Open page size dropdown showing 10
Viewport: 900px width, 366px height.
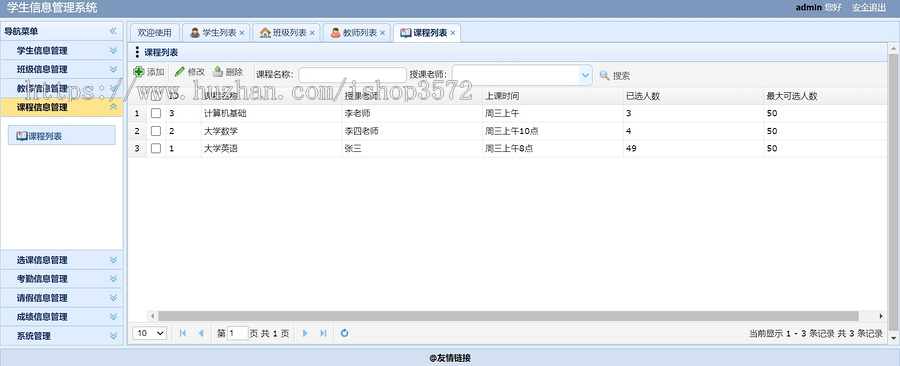pyautogui.click(x=150, y=333)
